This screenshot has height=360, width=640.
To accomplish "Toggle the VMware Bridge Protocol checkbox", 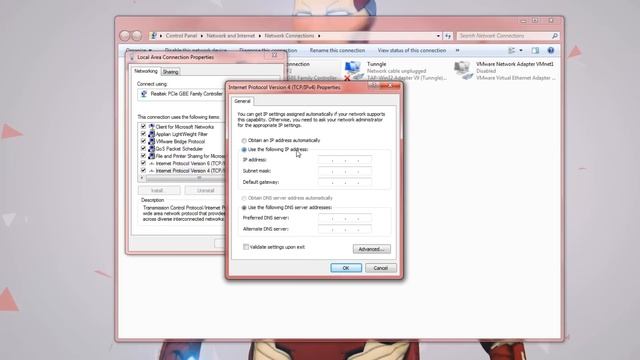I will coord(143,141).
